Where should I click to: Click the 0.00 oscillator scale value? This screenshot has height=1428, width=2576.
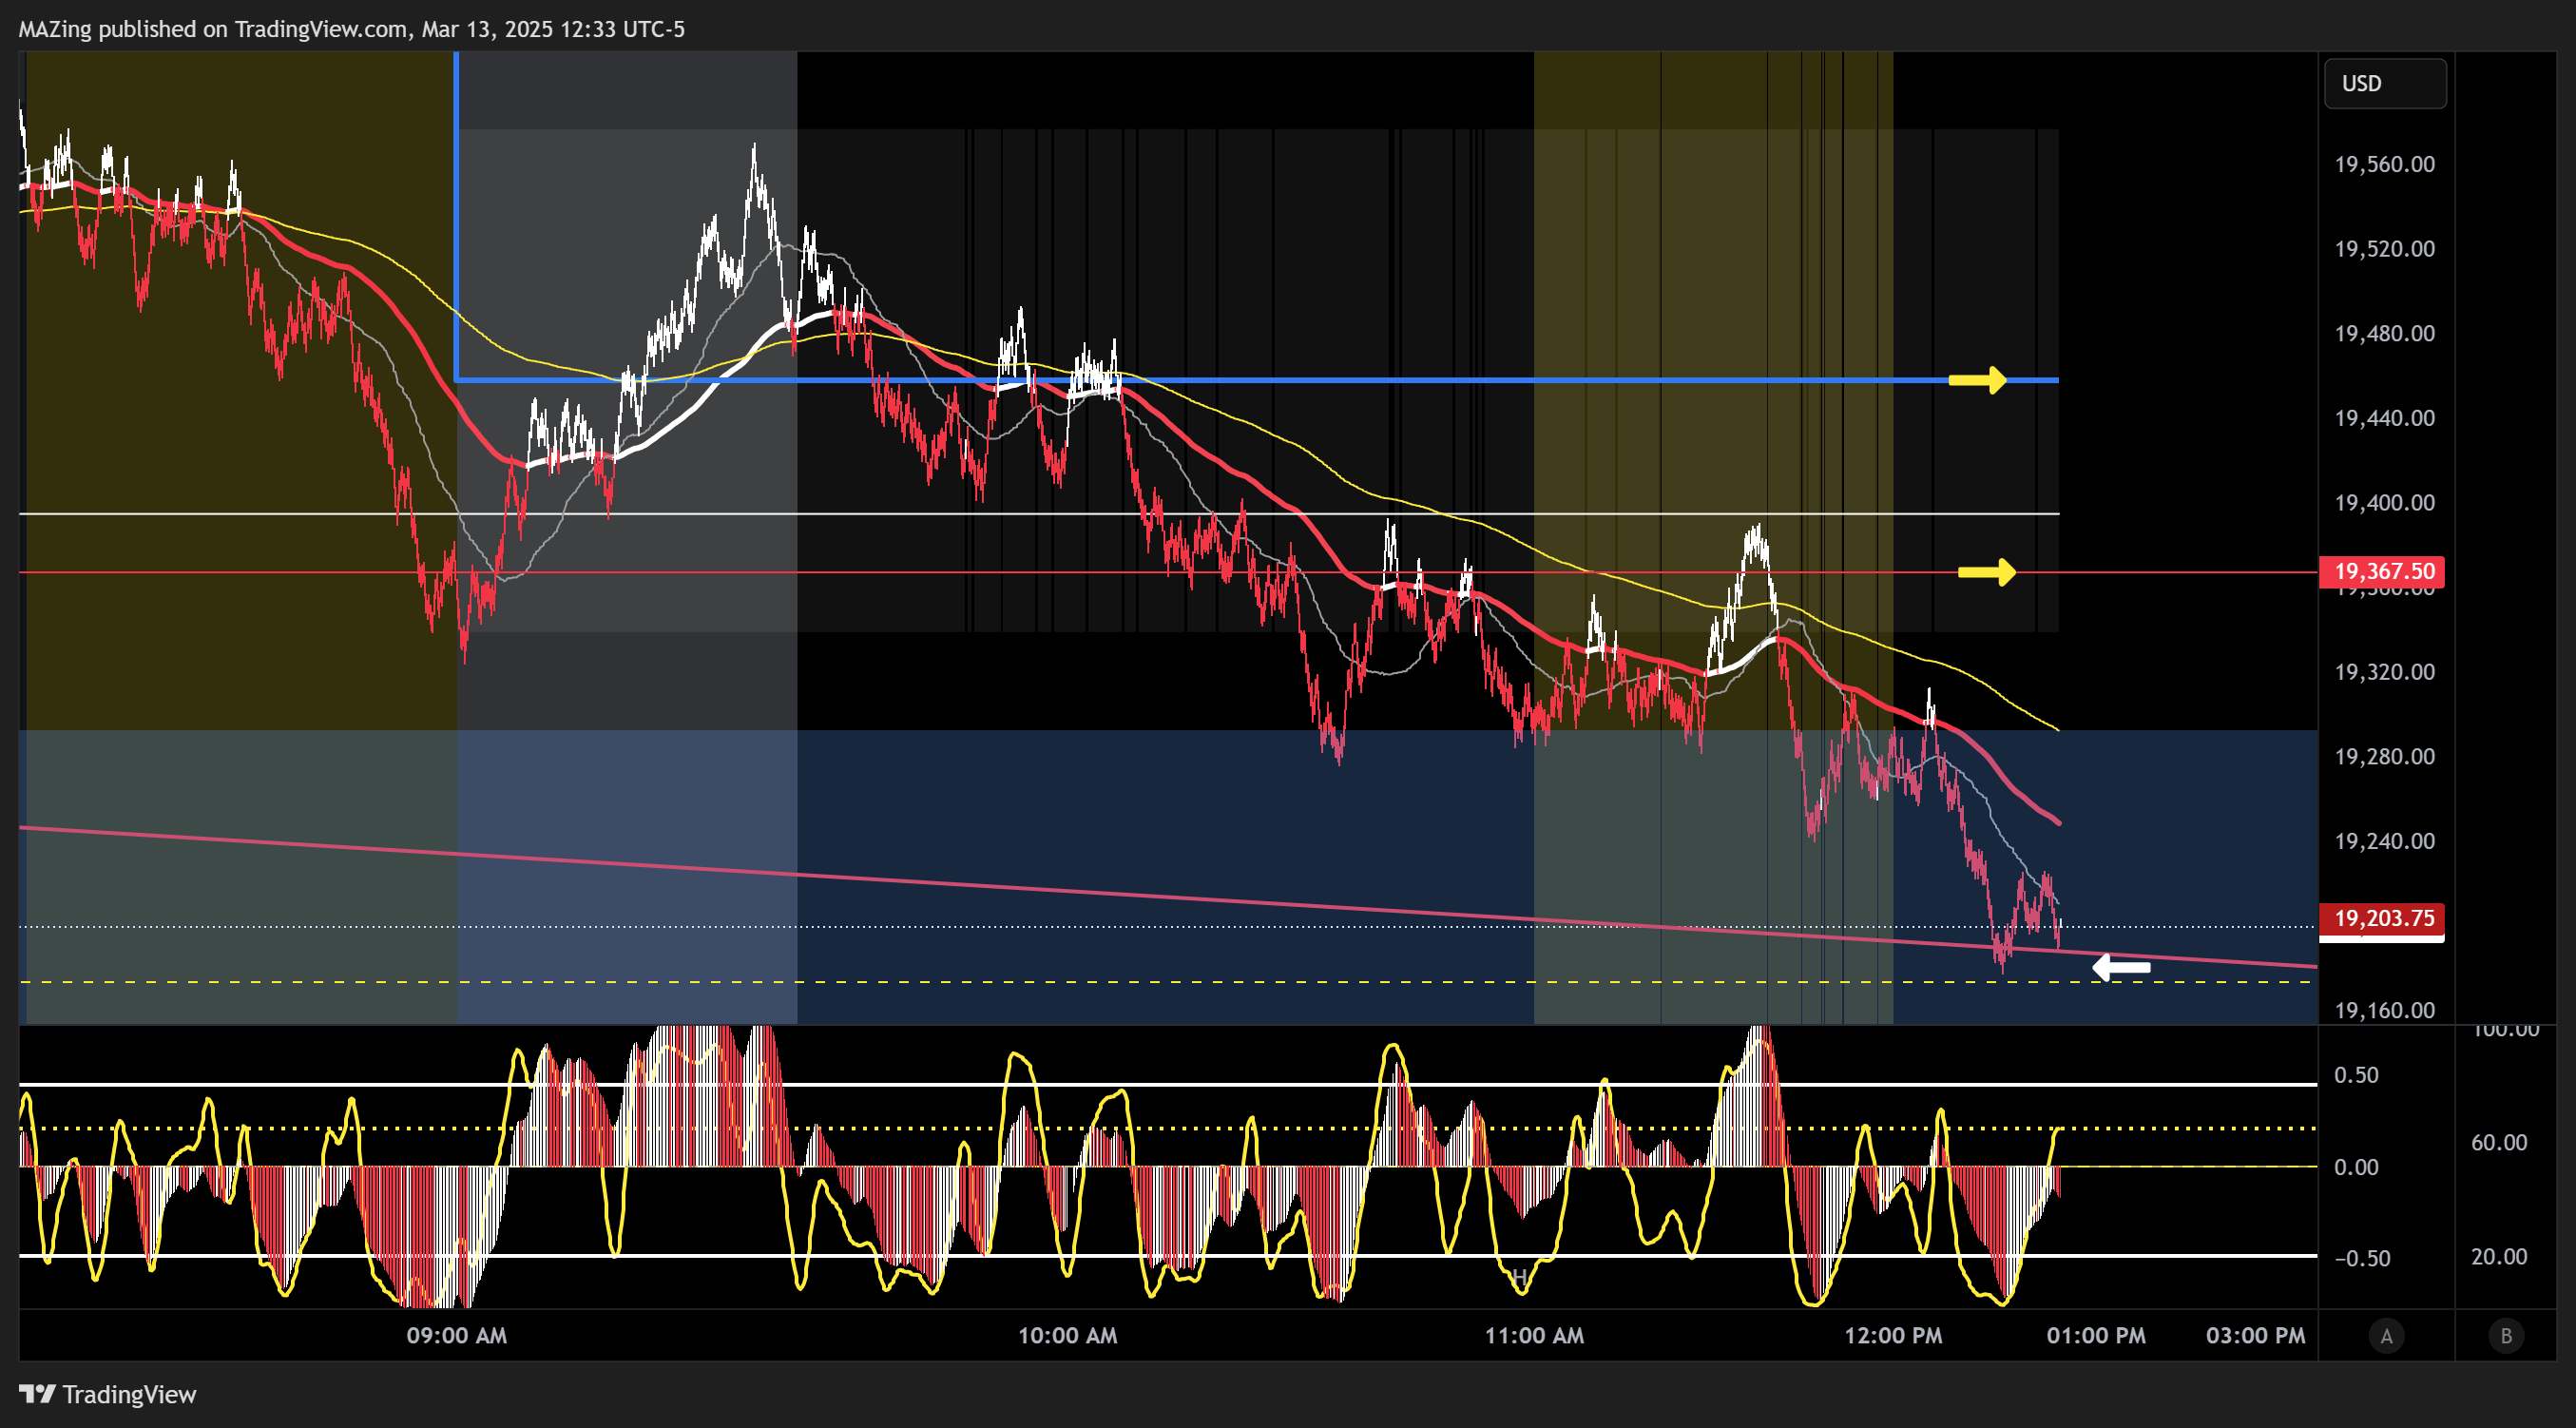pyautogui.click(x=2356, y=1167)
